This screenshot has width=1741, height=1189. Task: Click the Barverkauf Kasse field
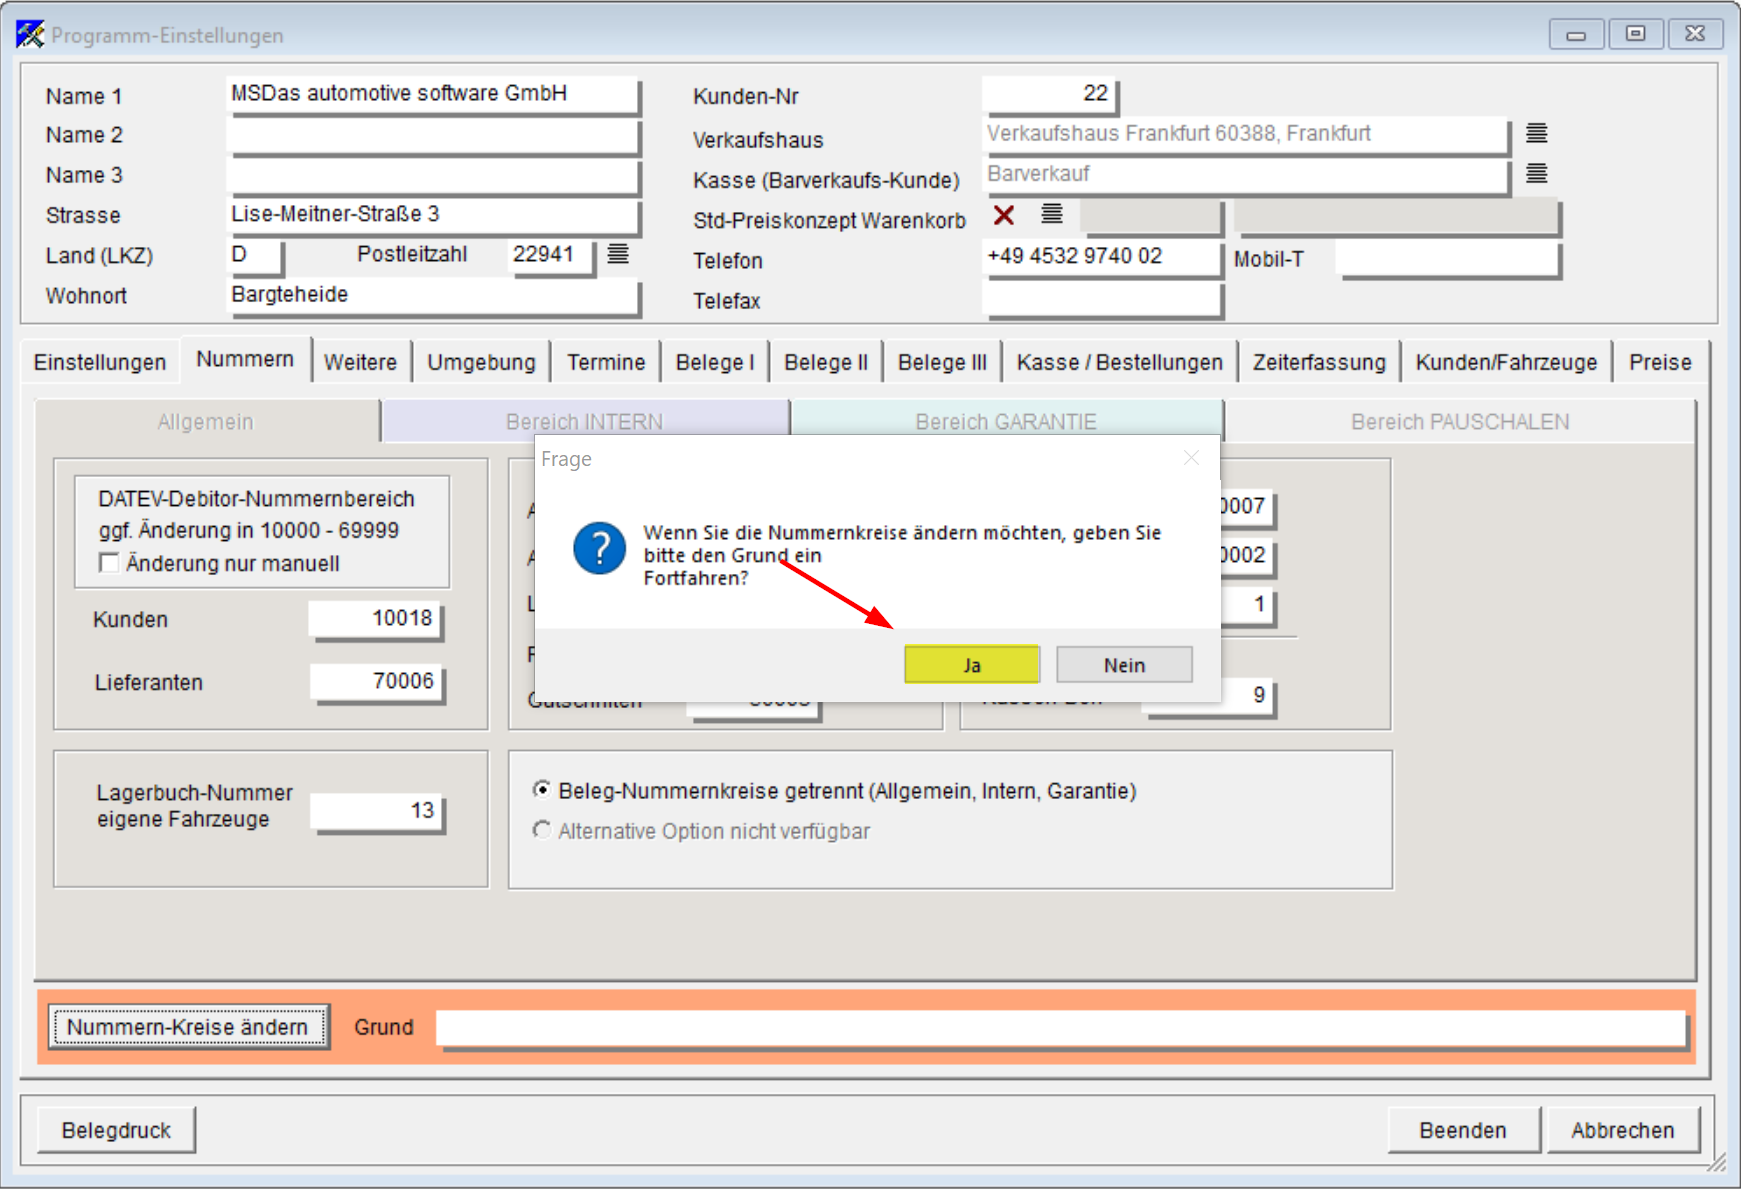coord(1245,174)
